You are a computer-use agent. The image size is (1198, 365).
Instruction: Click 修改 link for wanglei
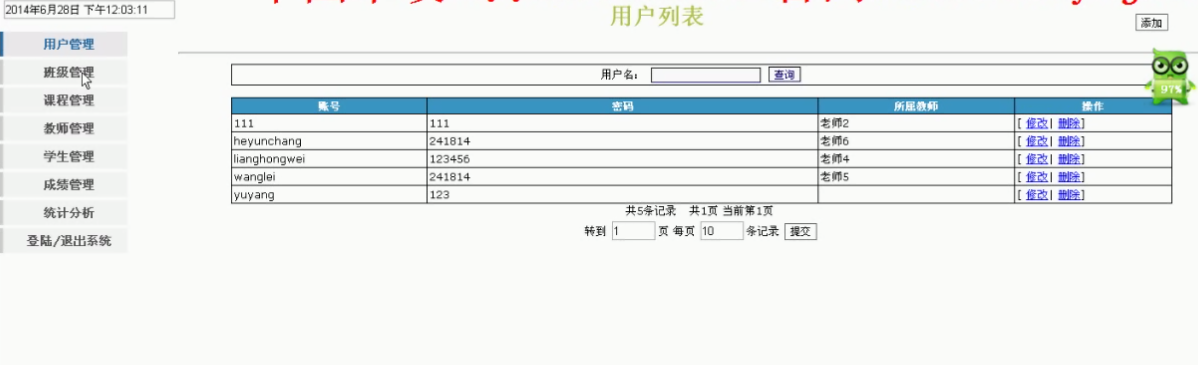click(1036, 176)
